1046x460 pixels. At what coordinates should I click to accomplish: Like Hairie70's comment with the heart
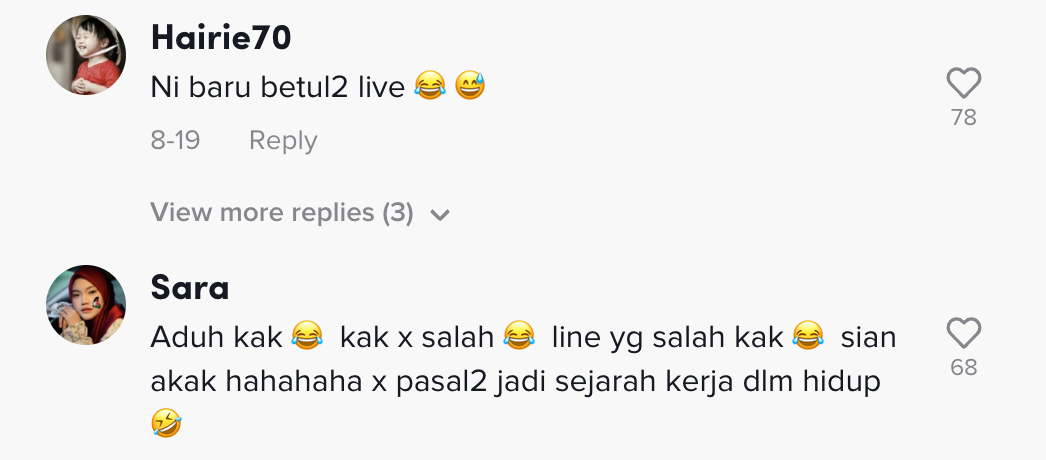coord(963,83)
